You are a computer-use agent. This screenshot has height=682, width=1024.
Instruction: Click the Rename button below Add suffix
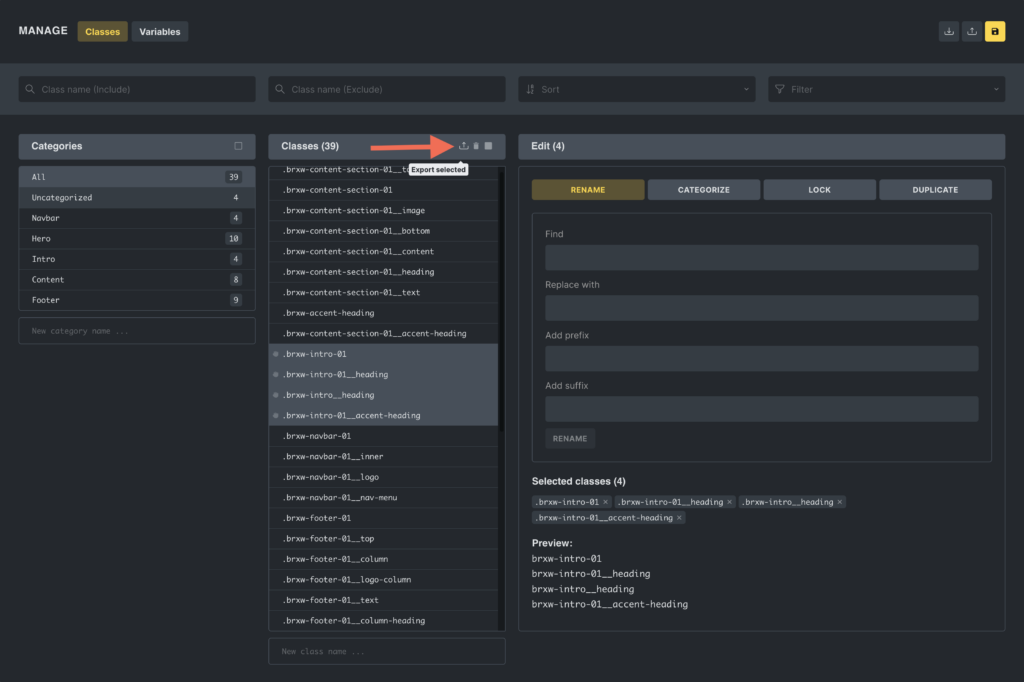570,439
